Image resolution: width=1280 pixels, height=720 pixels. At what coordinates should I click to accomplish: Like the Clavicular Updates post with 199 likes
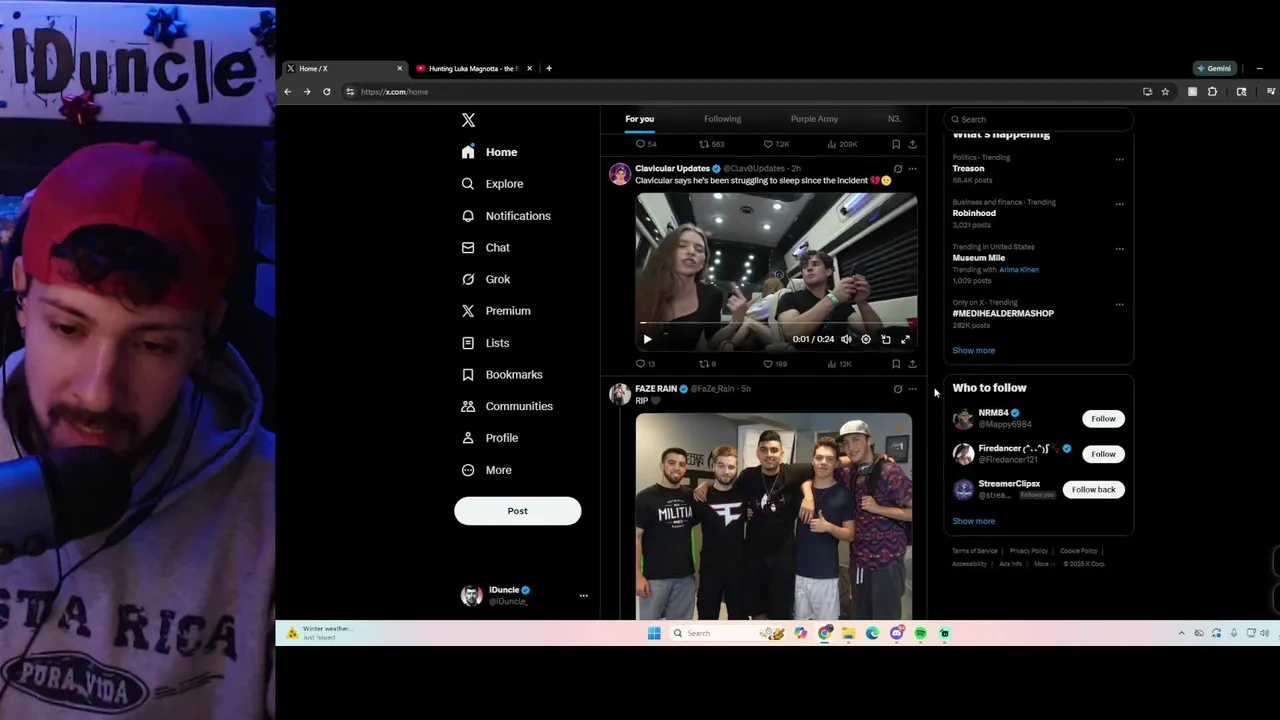[775, 364]
